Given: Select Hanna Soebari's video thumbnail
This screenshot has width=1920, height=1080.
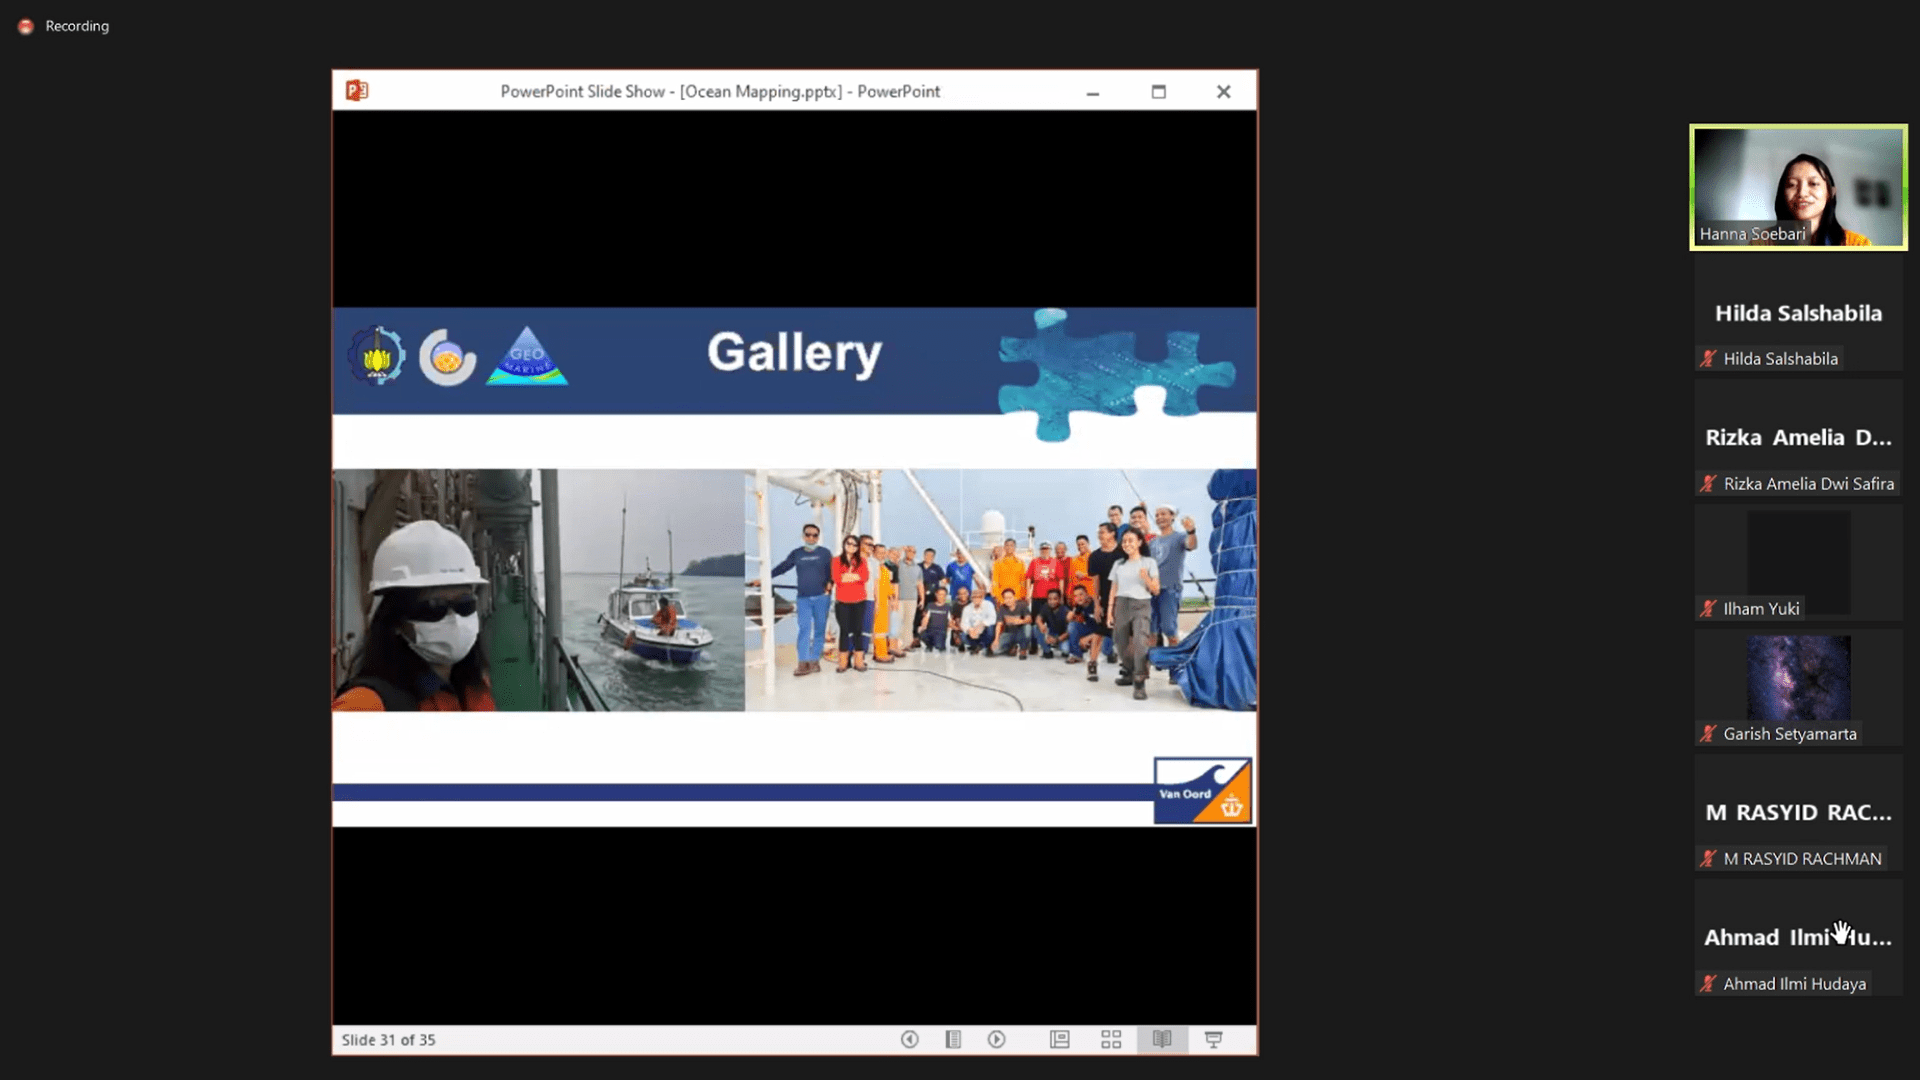Looking at the screenshot, I should 1798,187.
